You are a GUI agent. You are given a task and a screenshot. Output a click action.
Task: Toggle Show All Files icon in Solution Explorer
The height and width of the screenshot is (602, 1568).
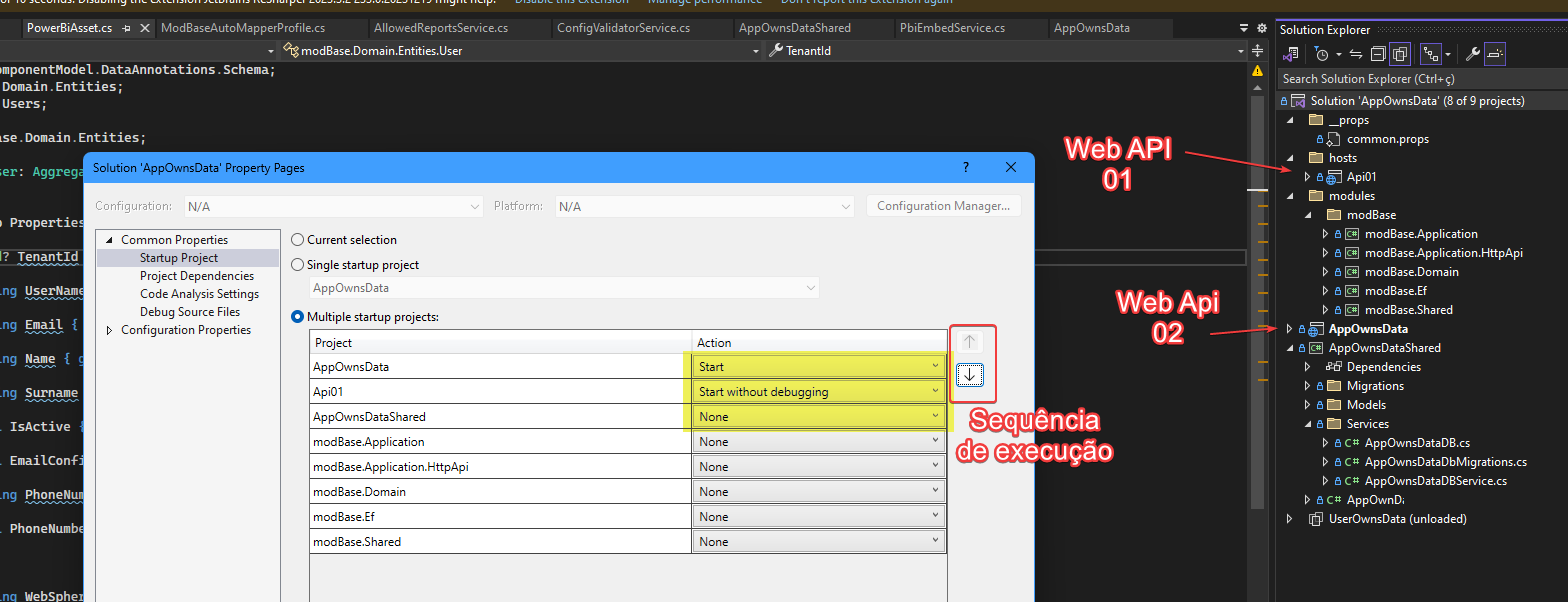click(1400, 53)
